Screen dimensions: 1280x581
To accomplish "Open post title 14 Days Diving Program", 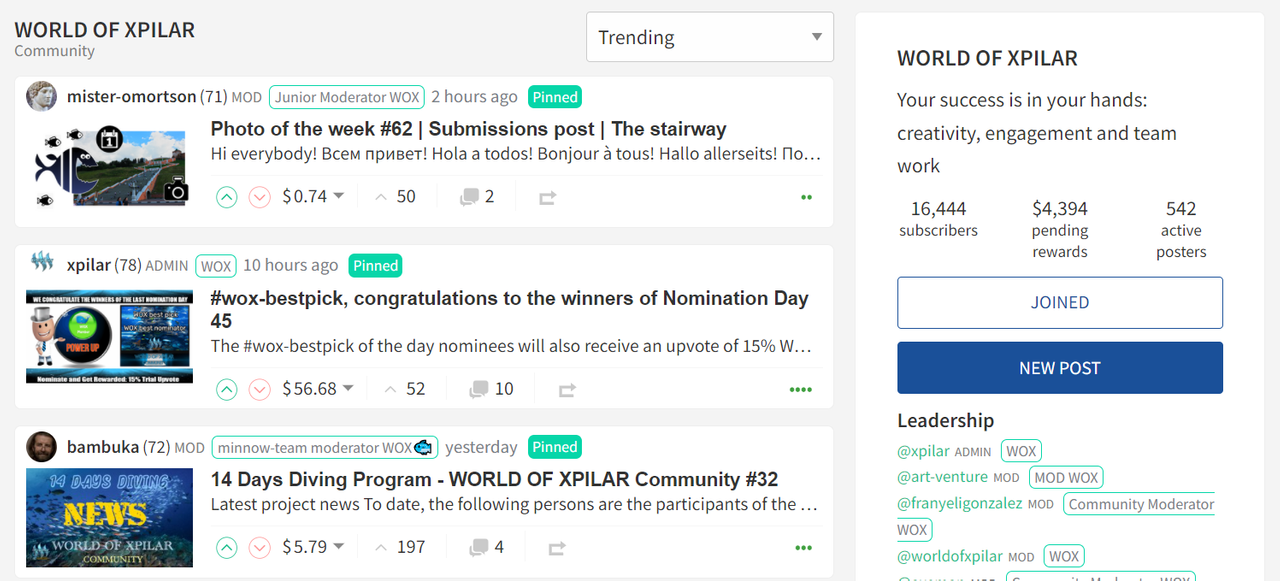I will tap(494, 479).
